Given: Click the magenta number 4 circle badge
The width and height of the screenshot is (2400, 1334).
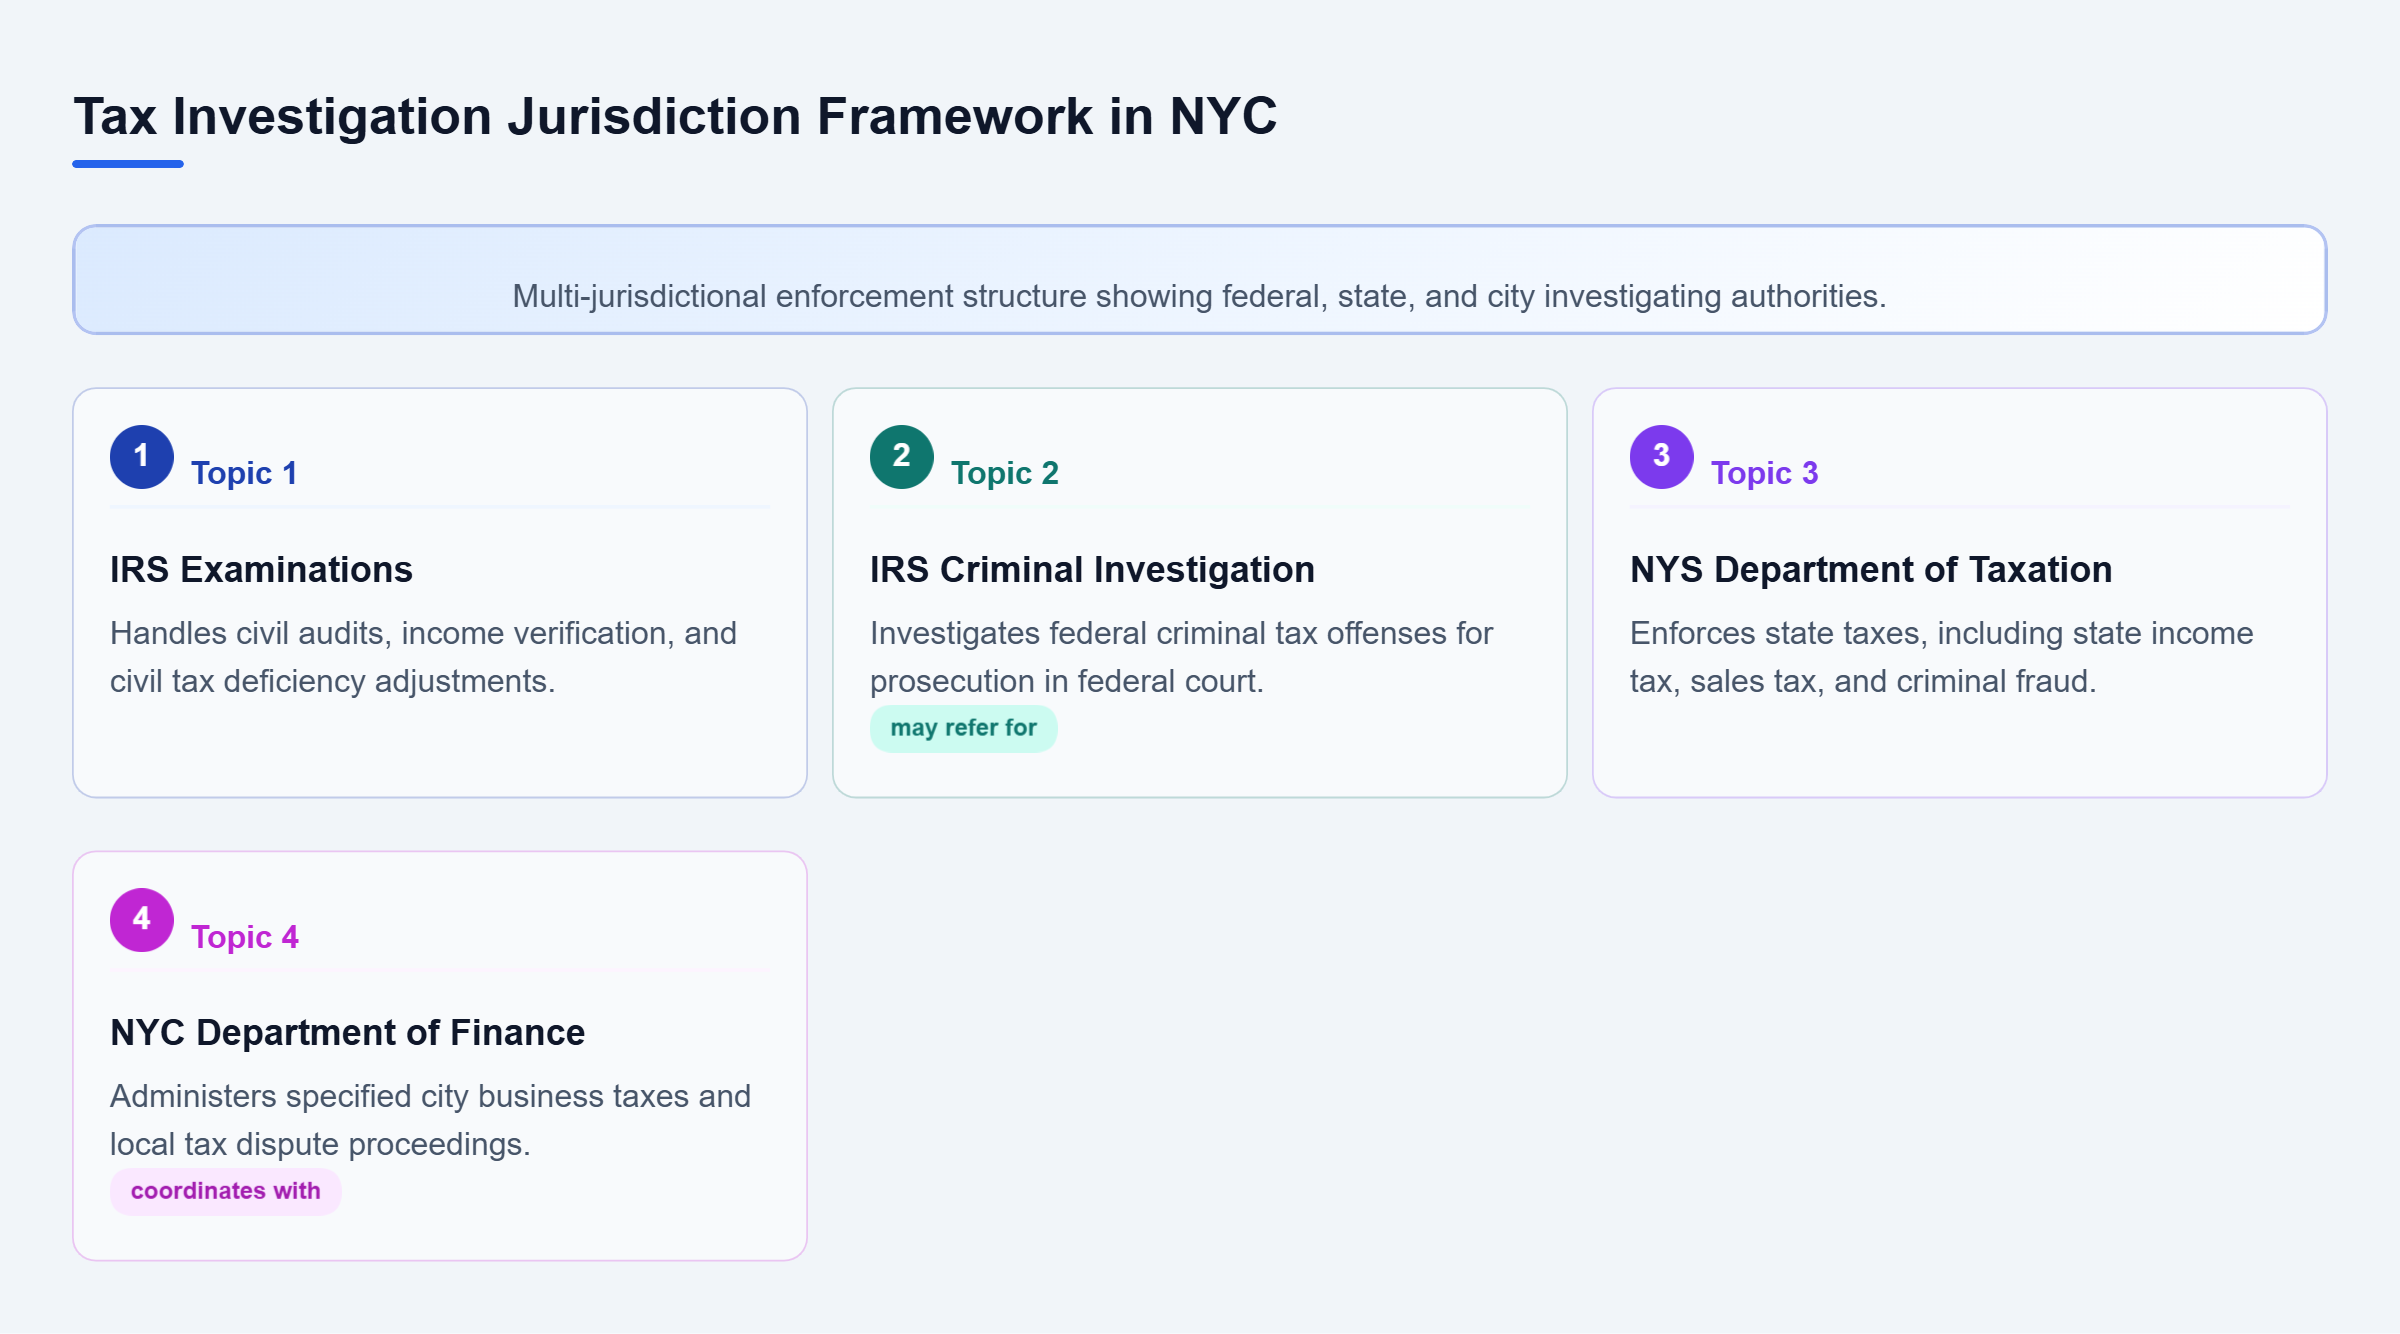Looking at the screenshot, I should 142,920.
